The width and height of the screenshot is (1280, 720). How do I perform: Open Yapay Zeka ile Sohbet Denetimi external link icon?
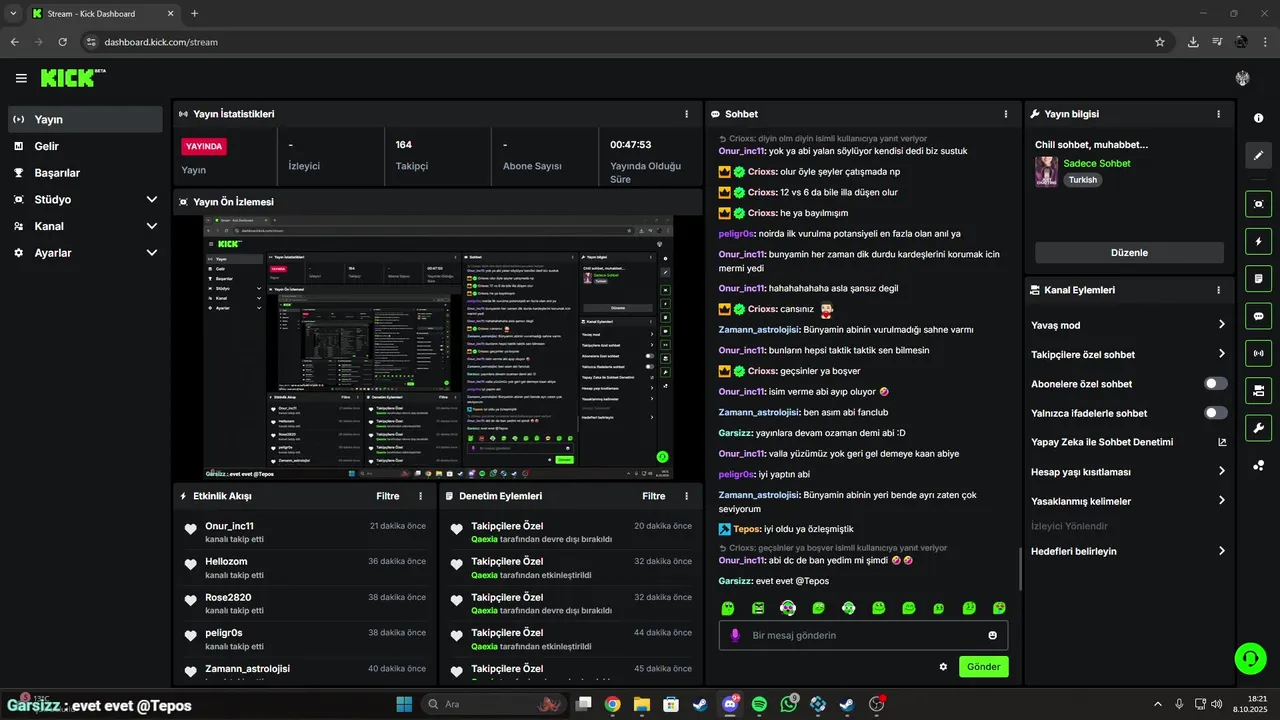(x=1222, y=442)
